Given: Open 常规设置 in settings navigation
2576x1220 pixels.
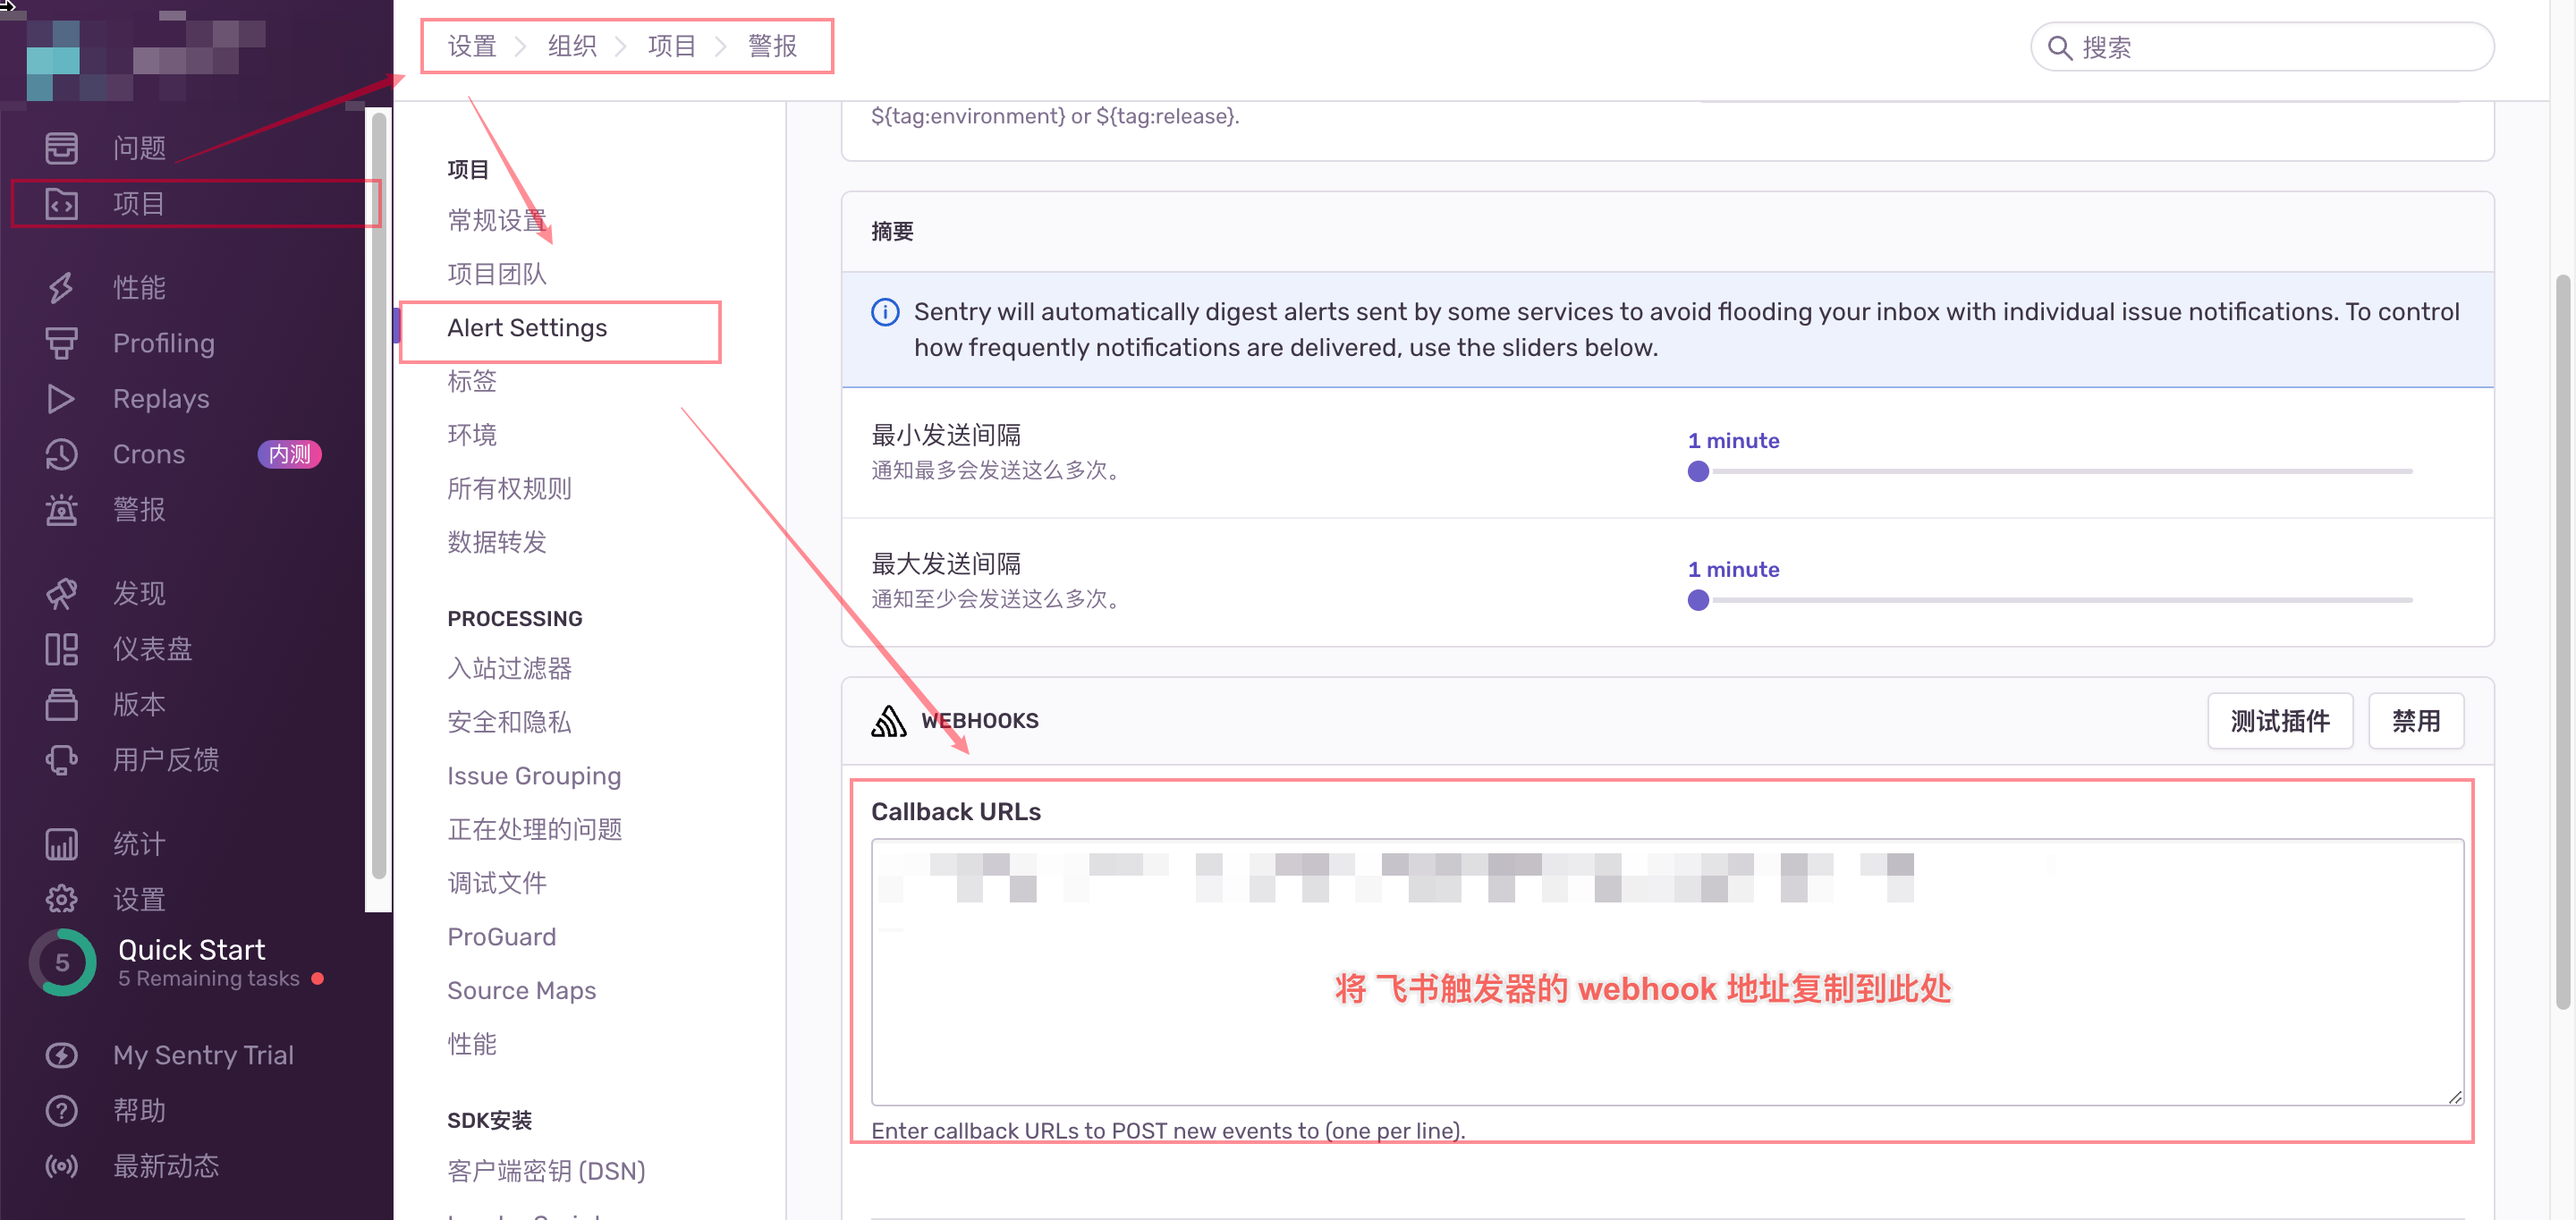Looking at the screenshot, I should (497, 220).
